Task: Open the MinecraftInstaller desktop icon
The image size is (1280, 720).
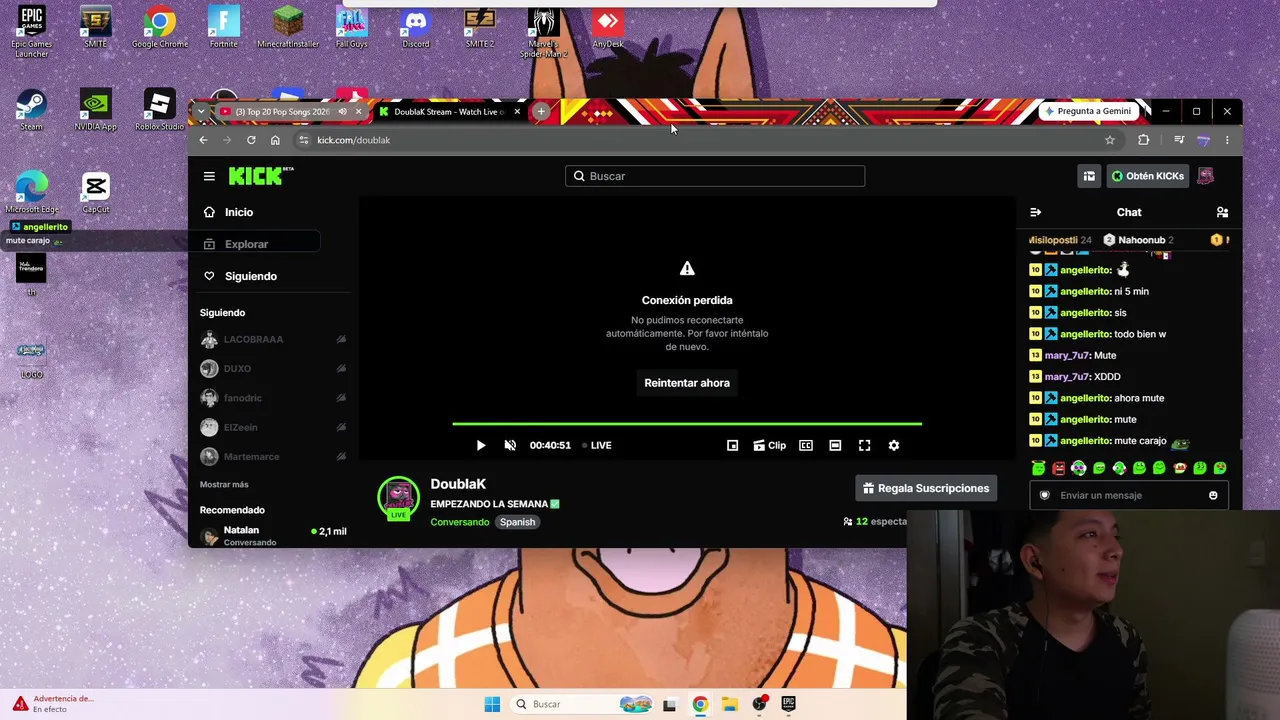Action: 288,28
